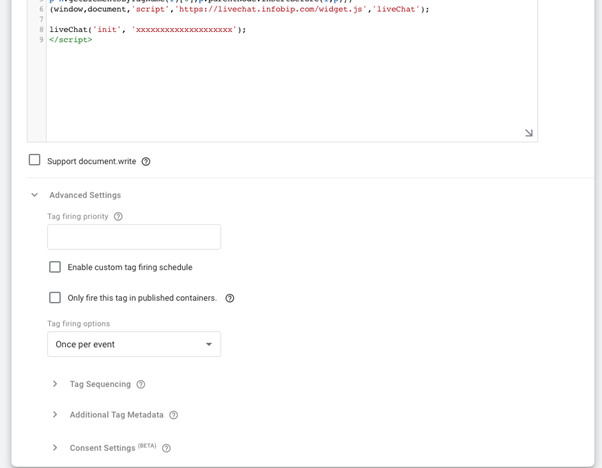Check Enable custom tag firing schedule
Screen dimensions: 602x468
point(55,267)
